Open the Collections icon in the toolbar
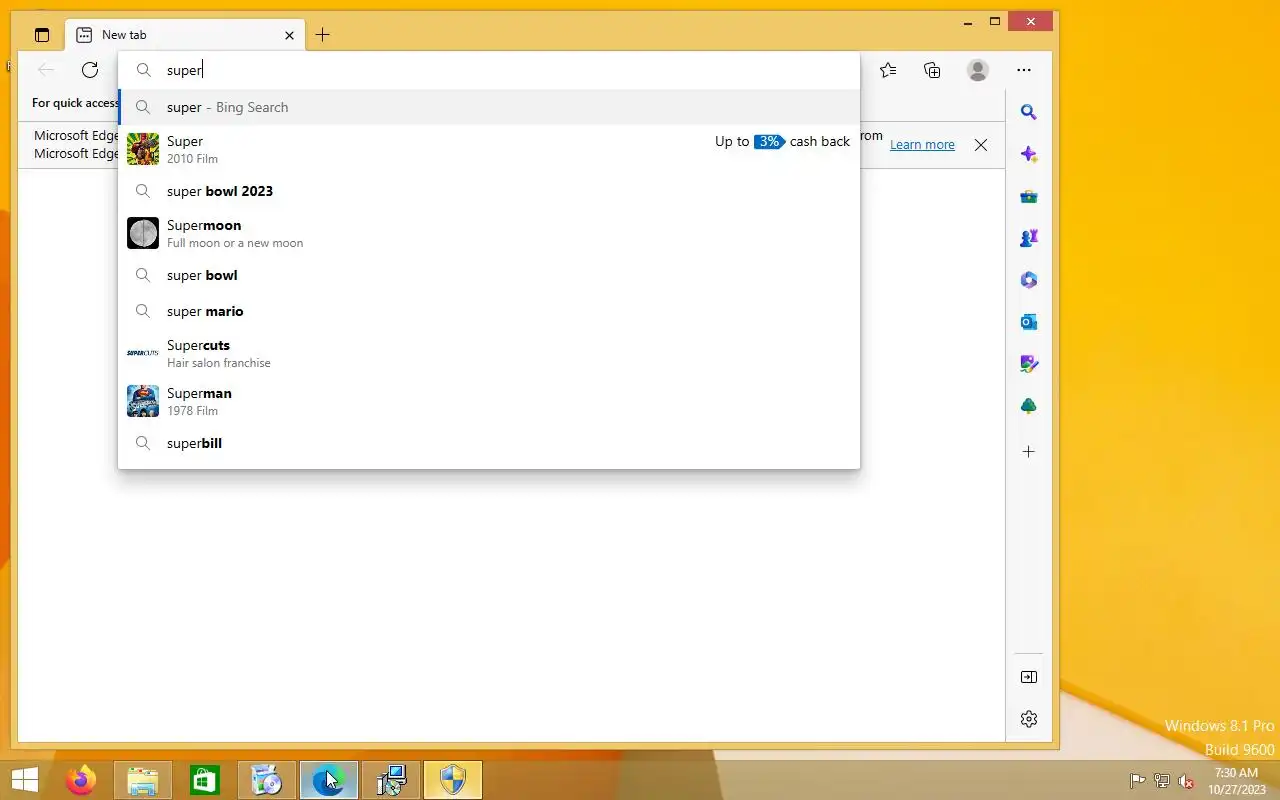The image size is (1280, 800). 932,70
